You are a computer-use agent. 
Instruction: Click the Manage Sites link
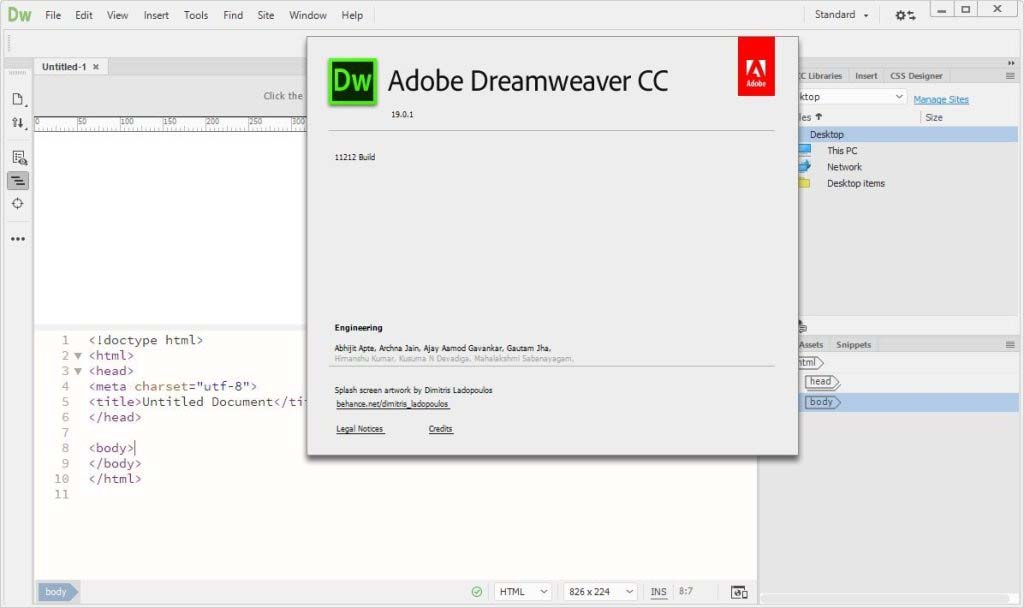941,99
